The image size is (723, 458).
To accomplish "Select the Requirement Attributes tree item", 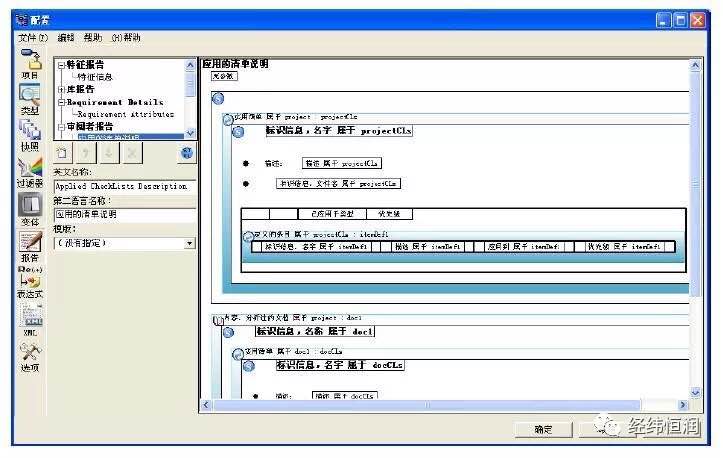I will coord(125,114).
